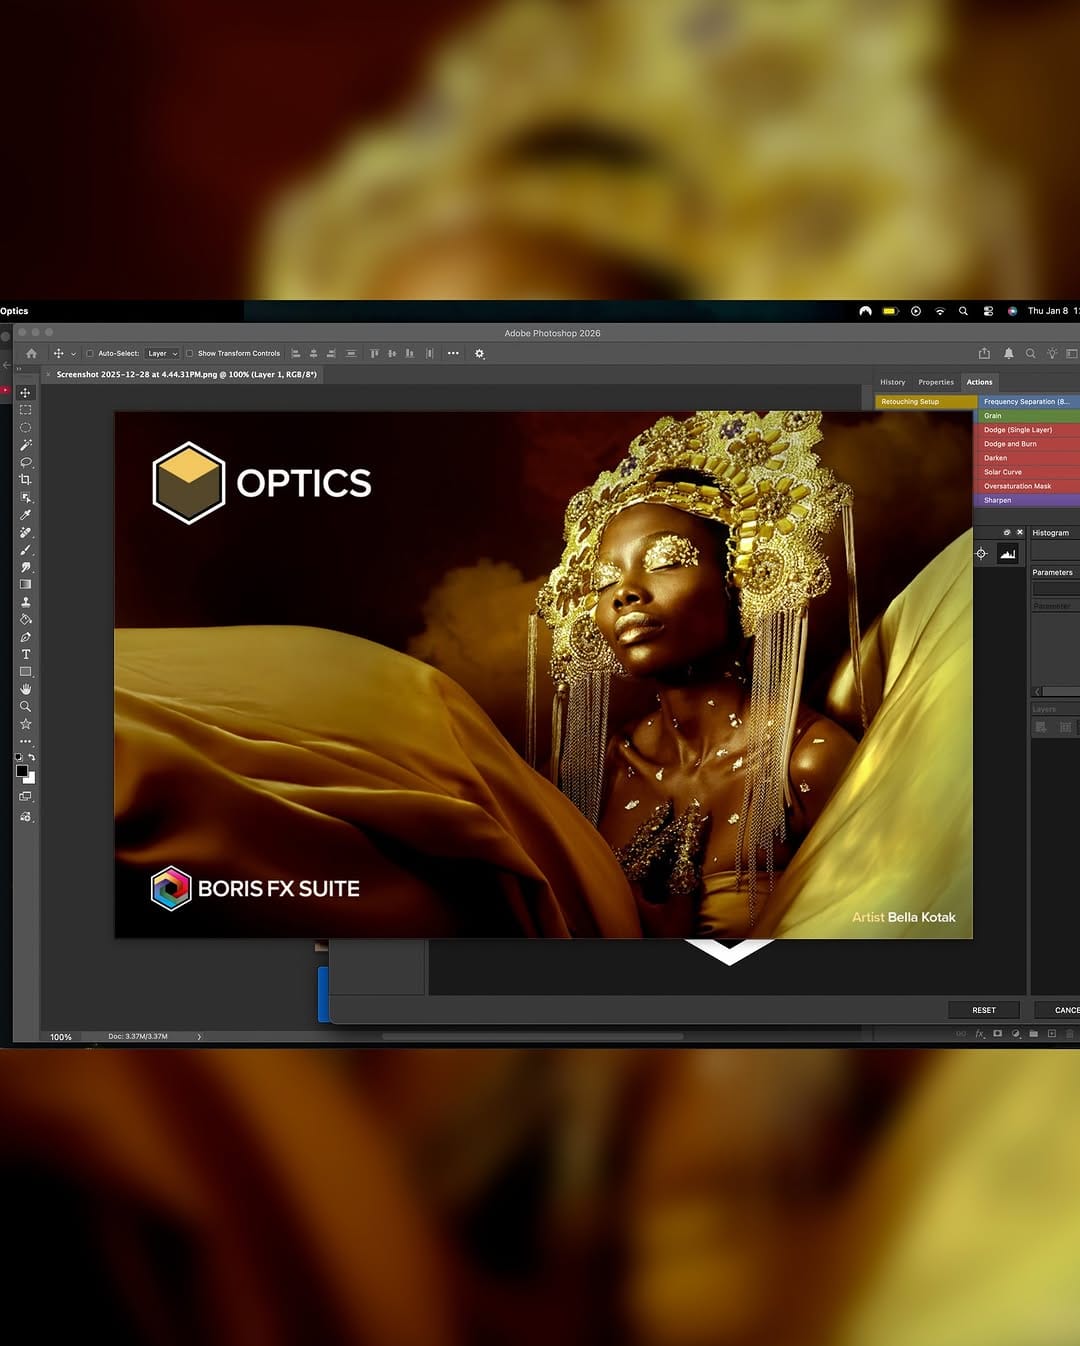This screenshot has height=1346, width=1080.
Task: Align horizontal centers in options bar
Action: pos(314,353)
